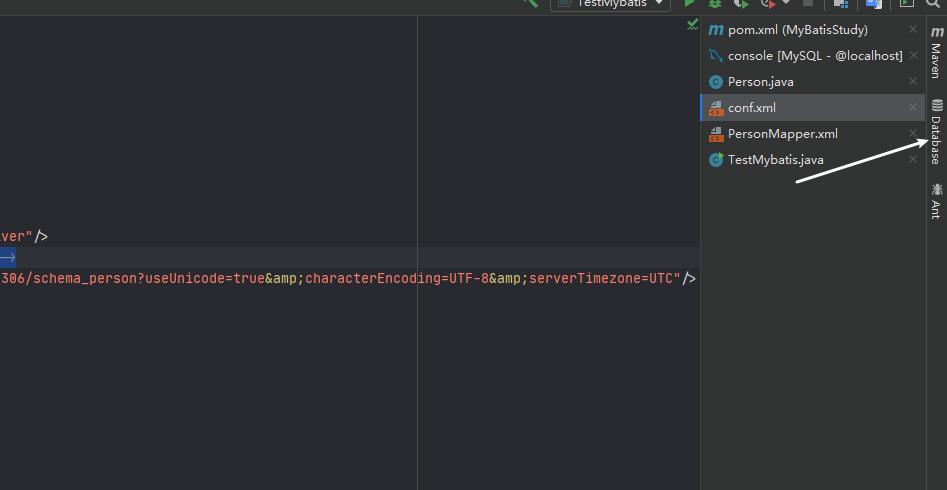Click the Run with Coverage icon

click(741, 4)
